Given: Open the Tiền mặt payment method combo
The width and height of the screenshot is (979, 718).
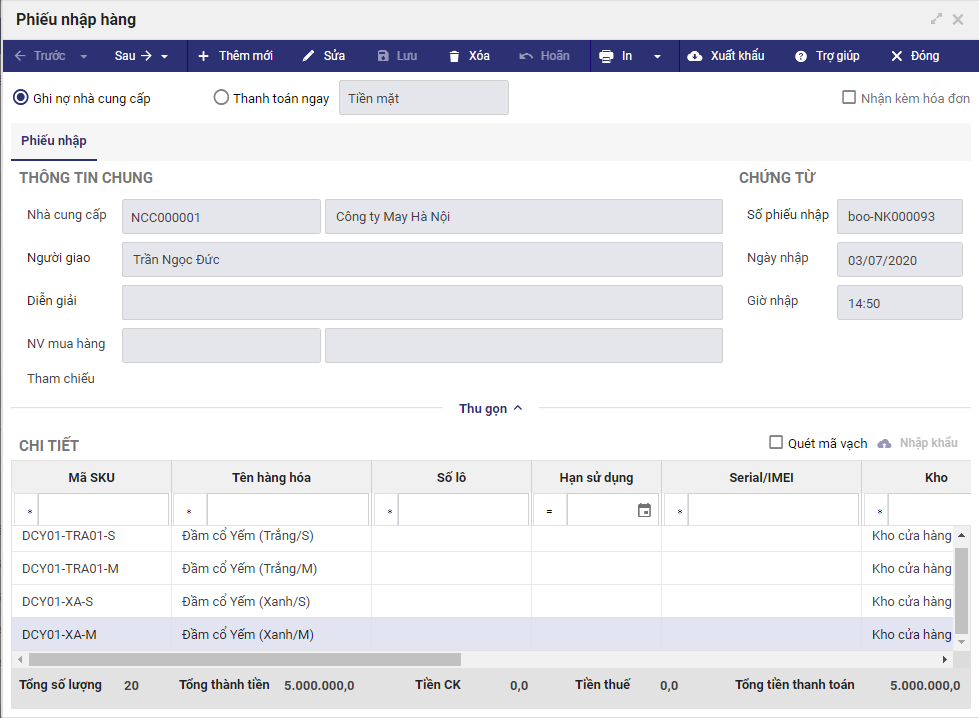Looking at the screenshot, I should (x=424, y=97).
